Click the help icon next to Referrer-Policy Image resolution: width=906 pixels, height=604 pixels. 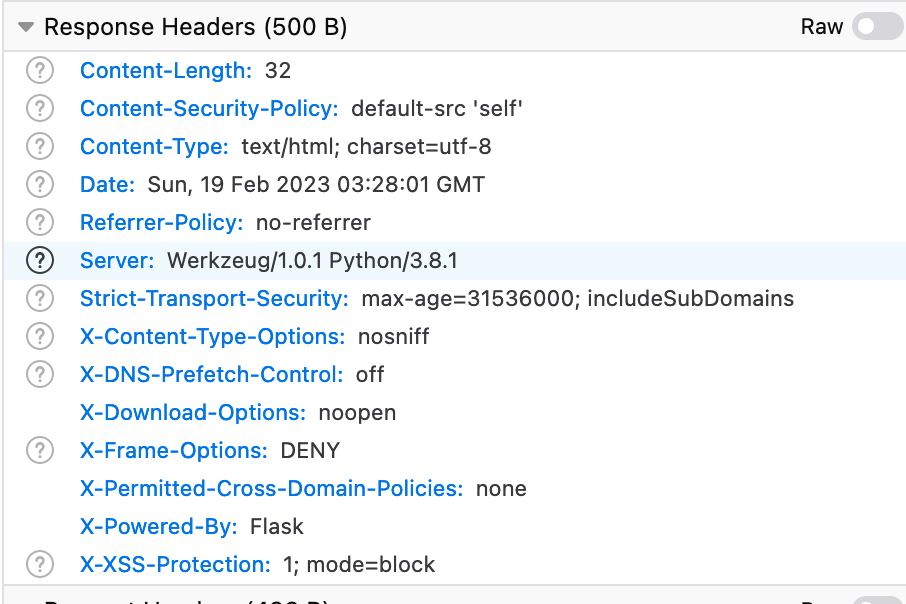pyautogui.click(x=39, y=222)
